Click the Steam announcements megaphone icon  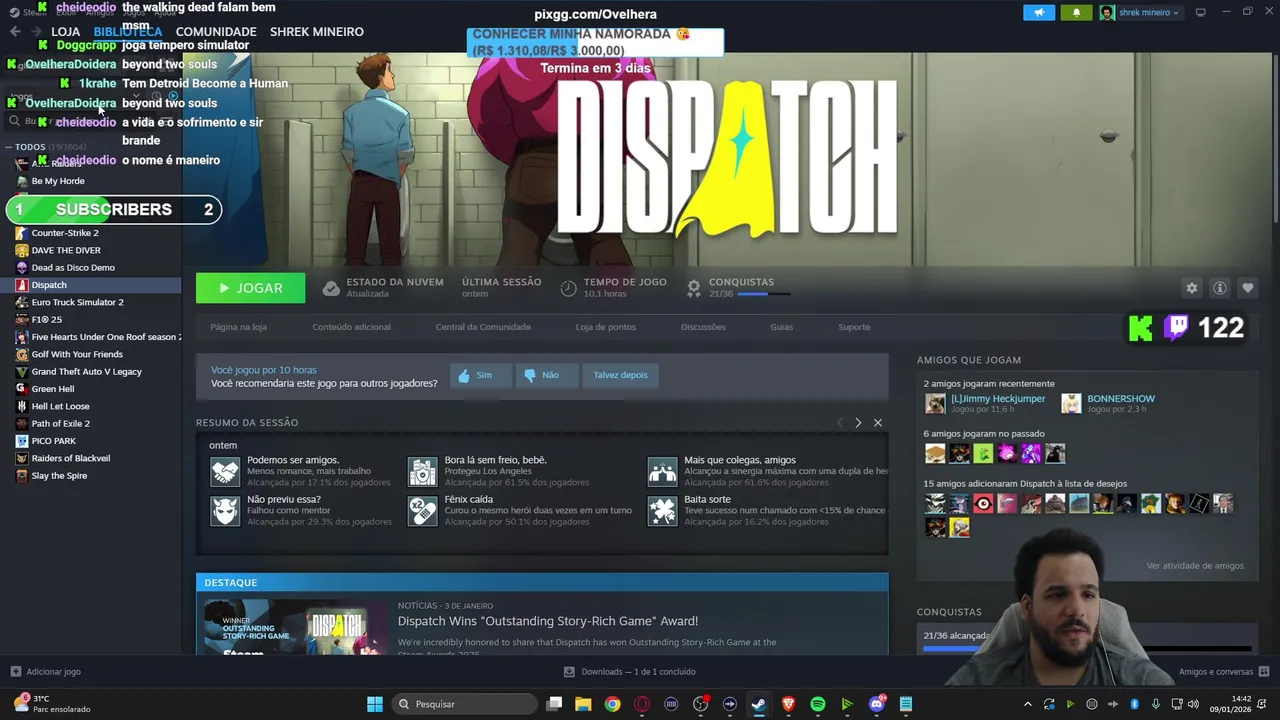pyautogui.click(x=1039, y=13)
